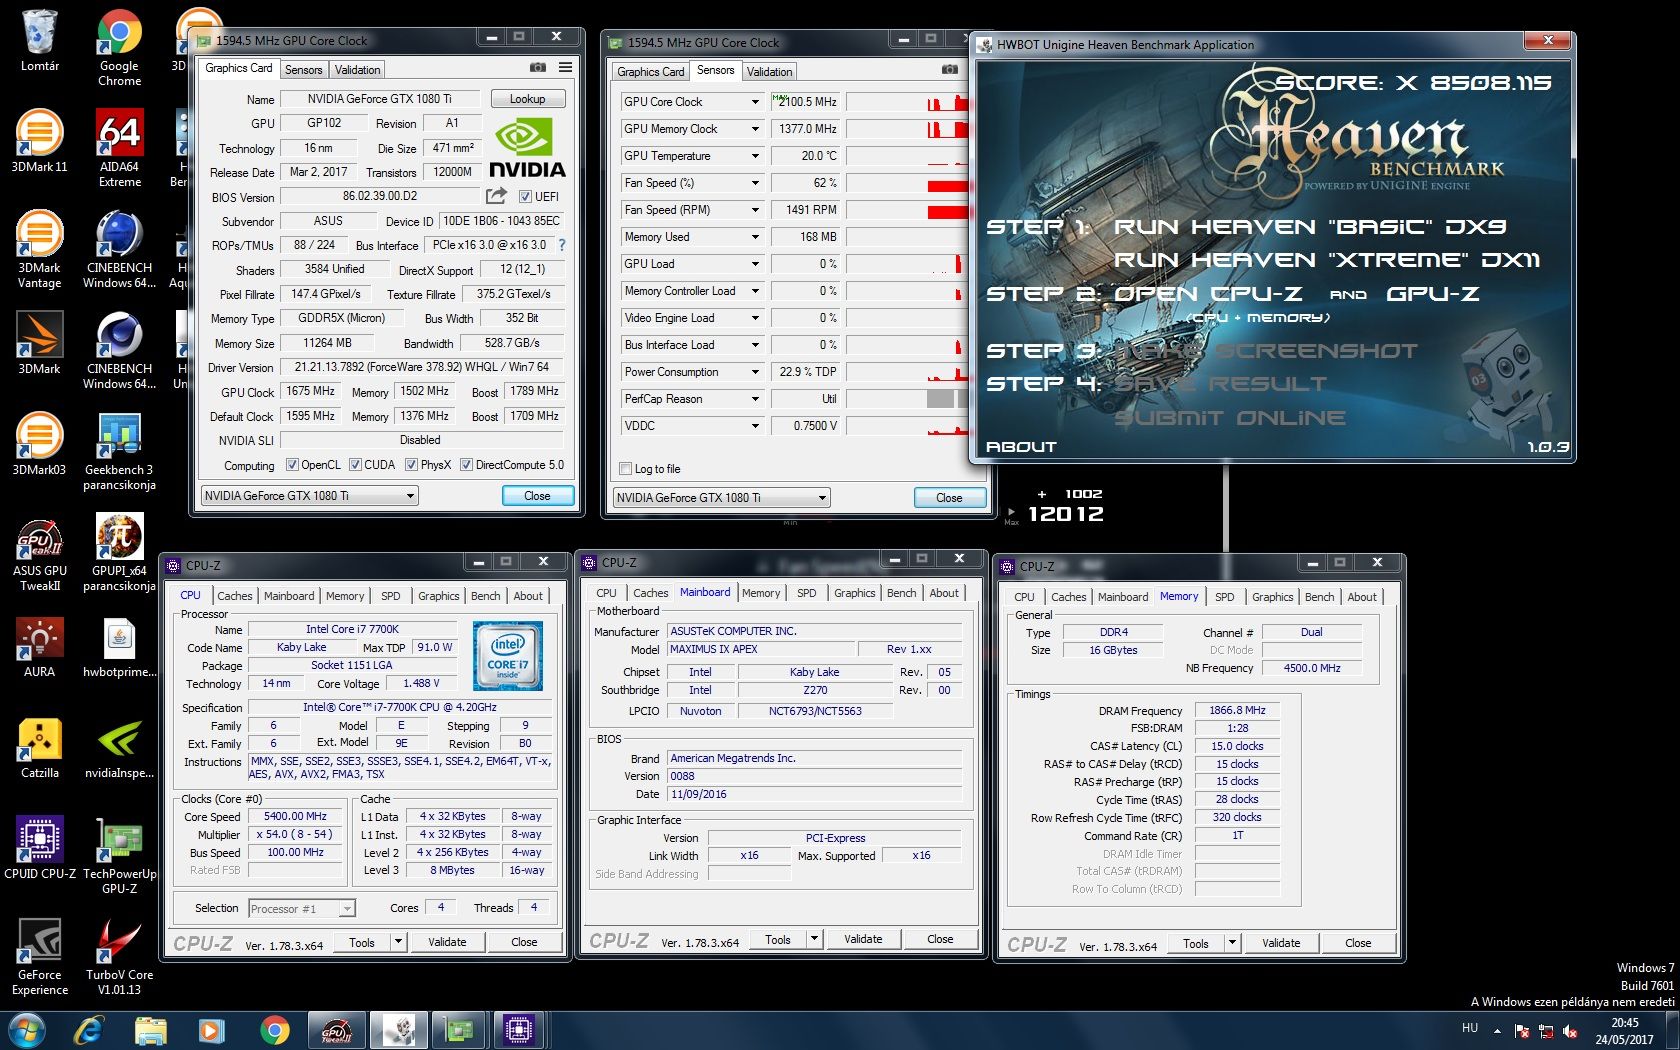The image size is (1680, 1050).
Task: Open the GPU-Z hamburger menu icon
Action: pos(566,67)
